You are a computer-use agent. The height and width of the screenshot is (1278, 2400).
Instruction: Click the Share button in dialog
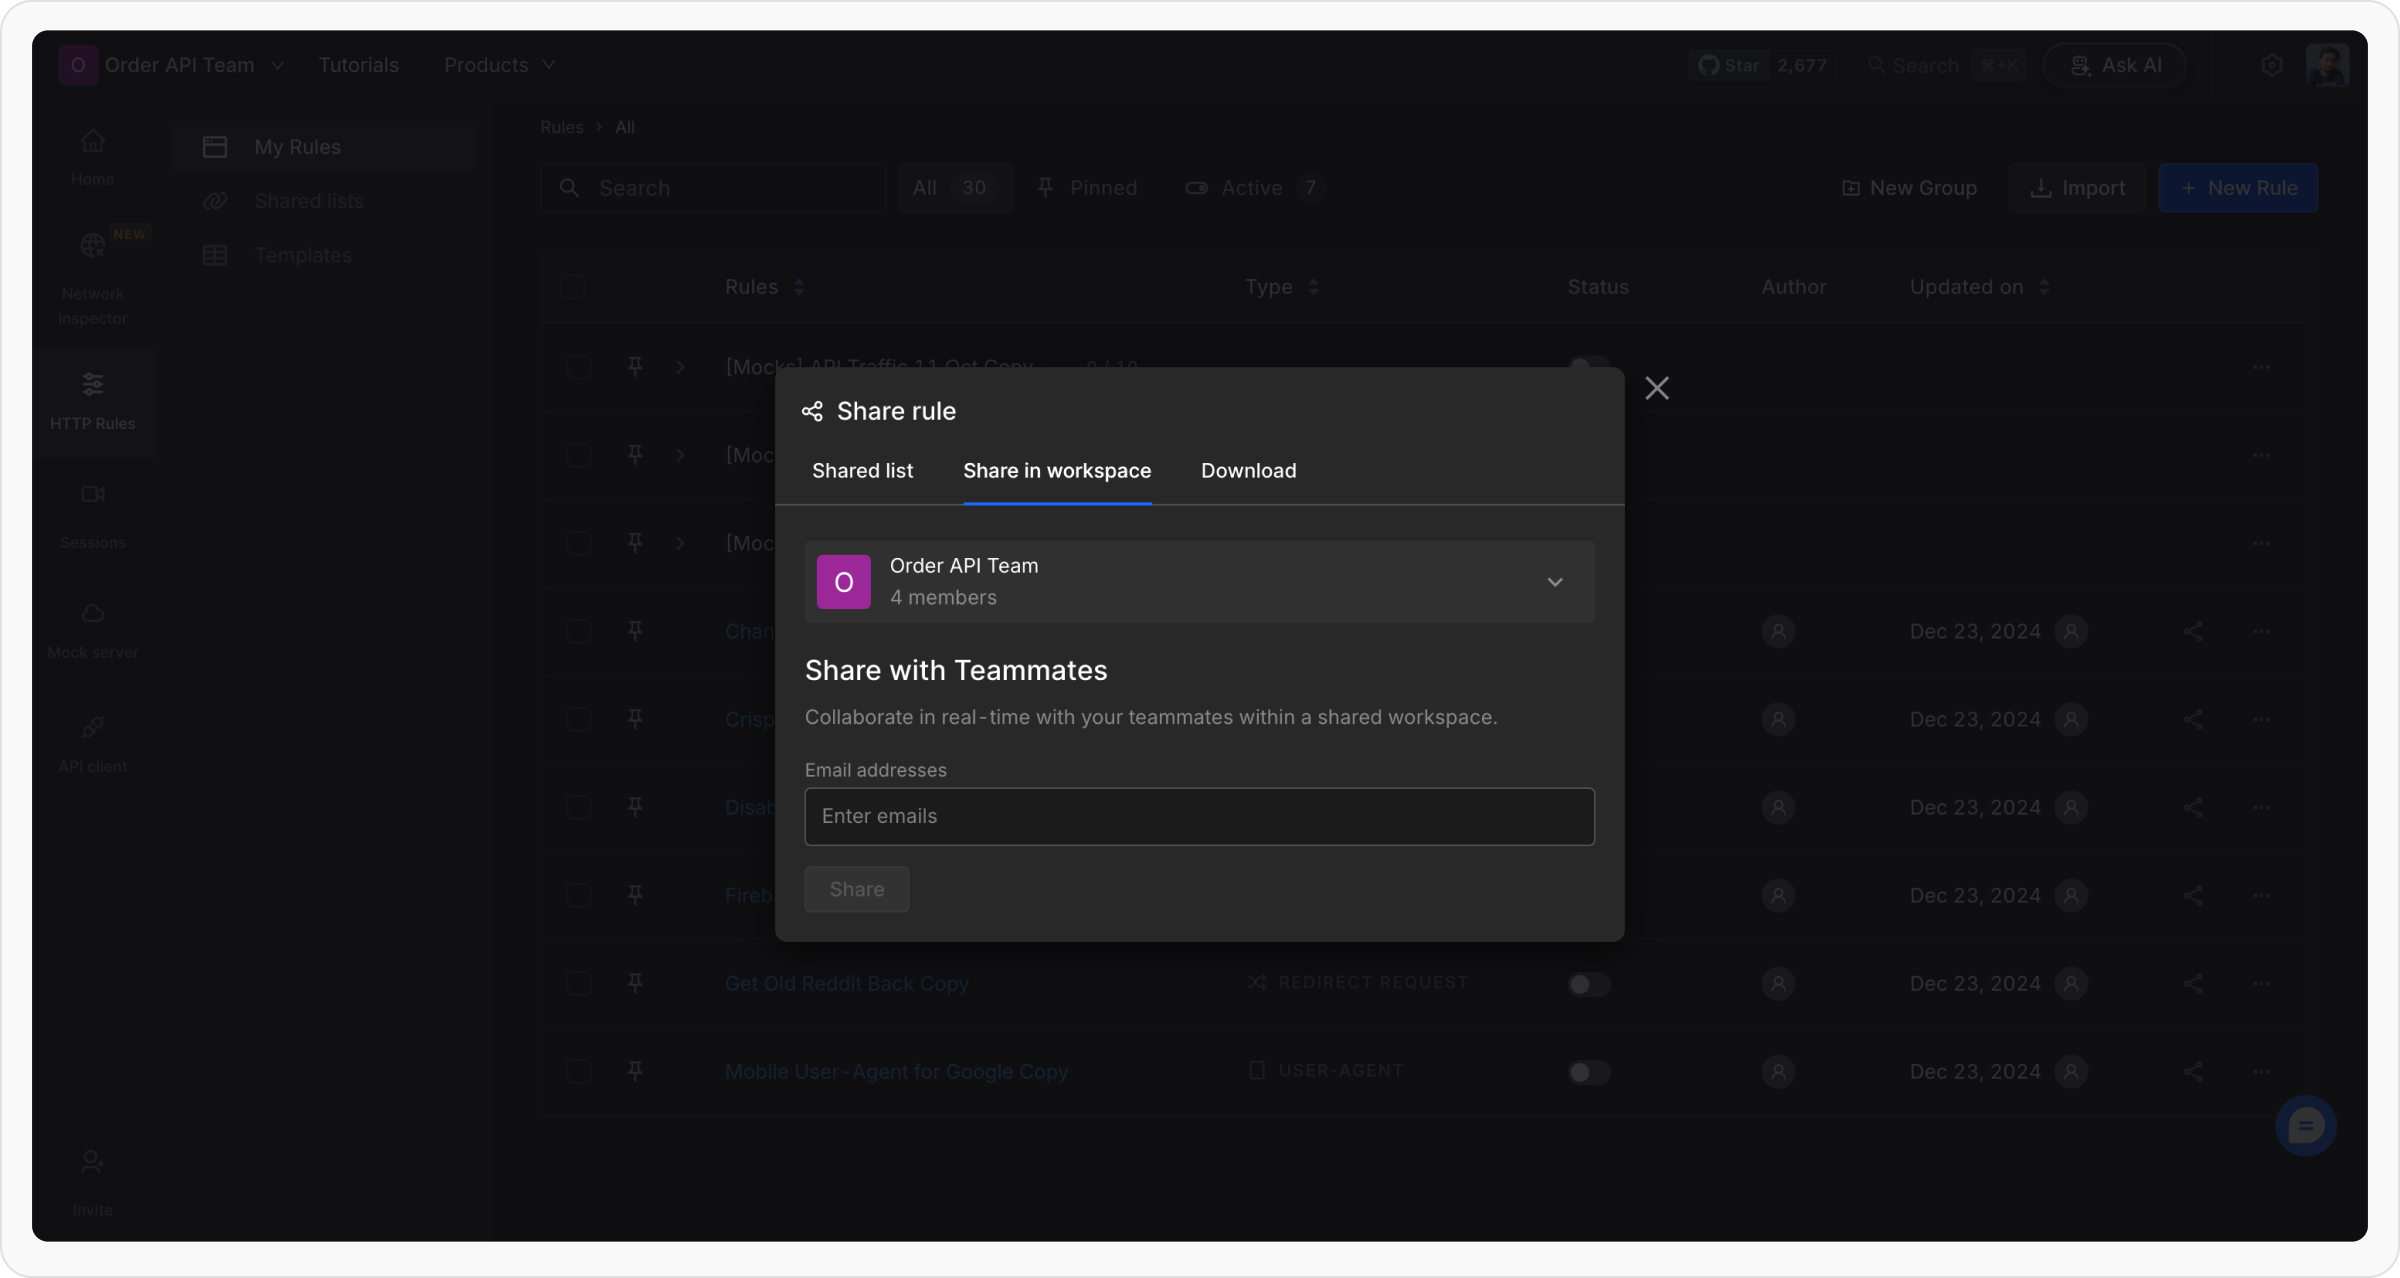pyautogui.click(x=856, y=889)
